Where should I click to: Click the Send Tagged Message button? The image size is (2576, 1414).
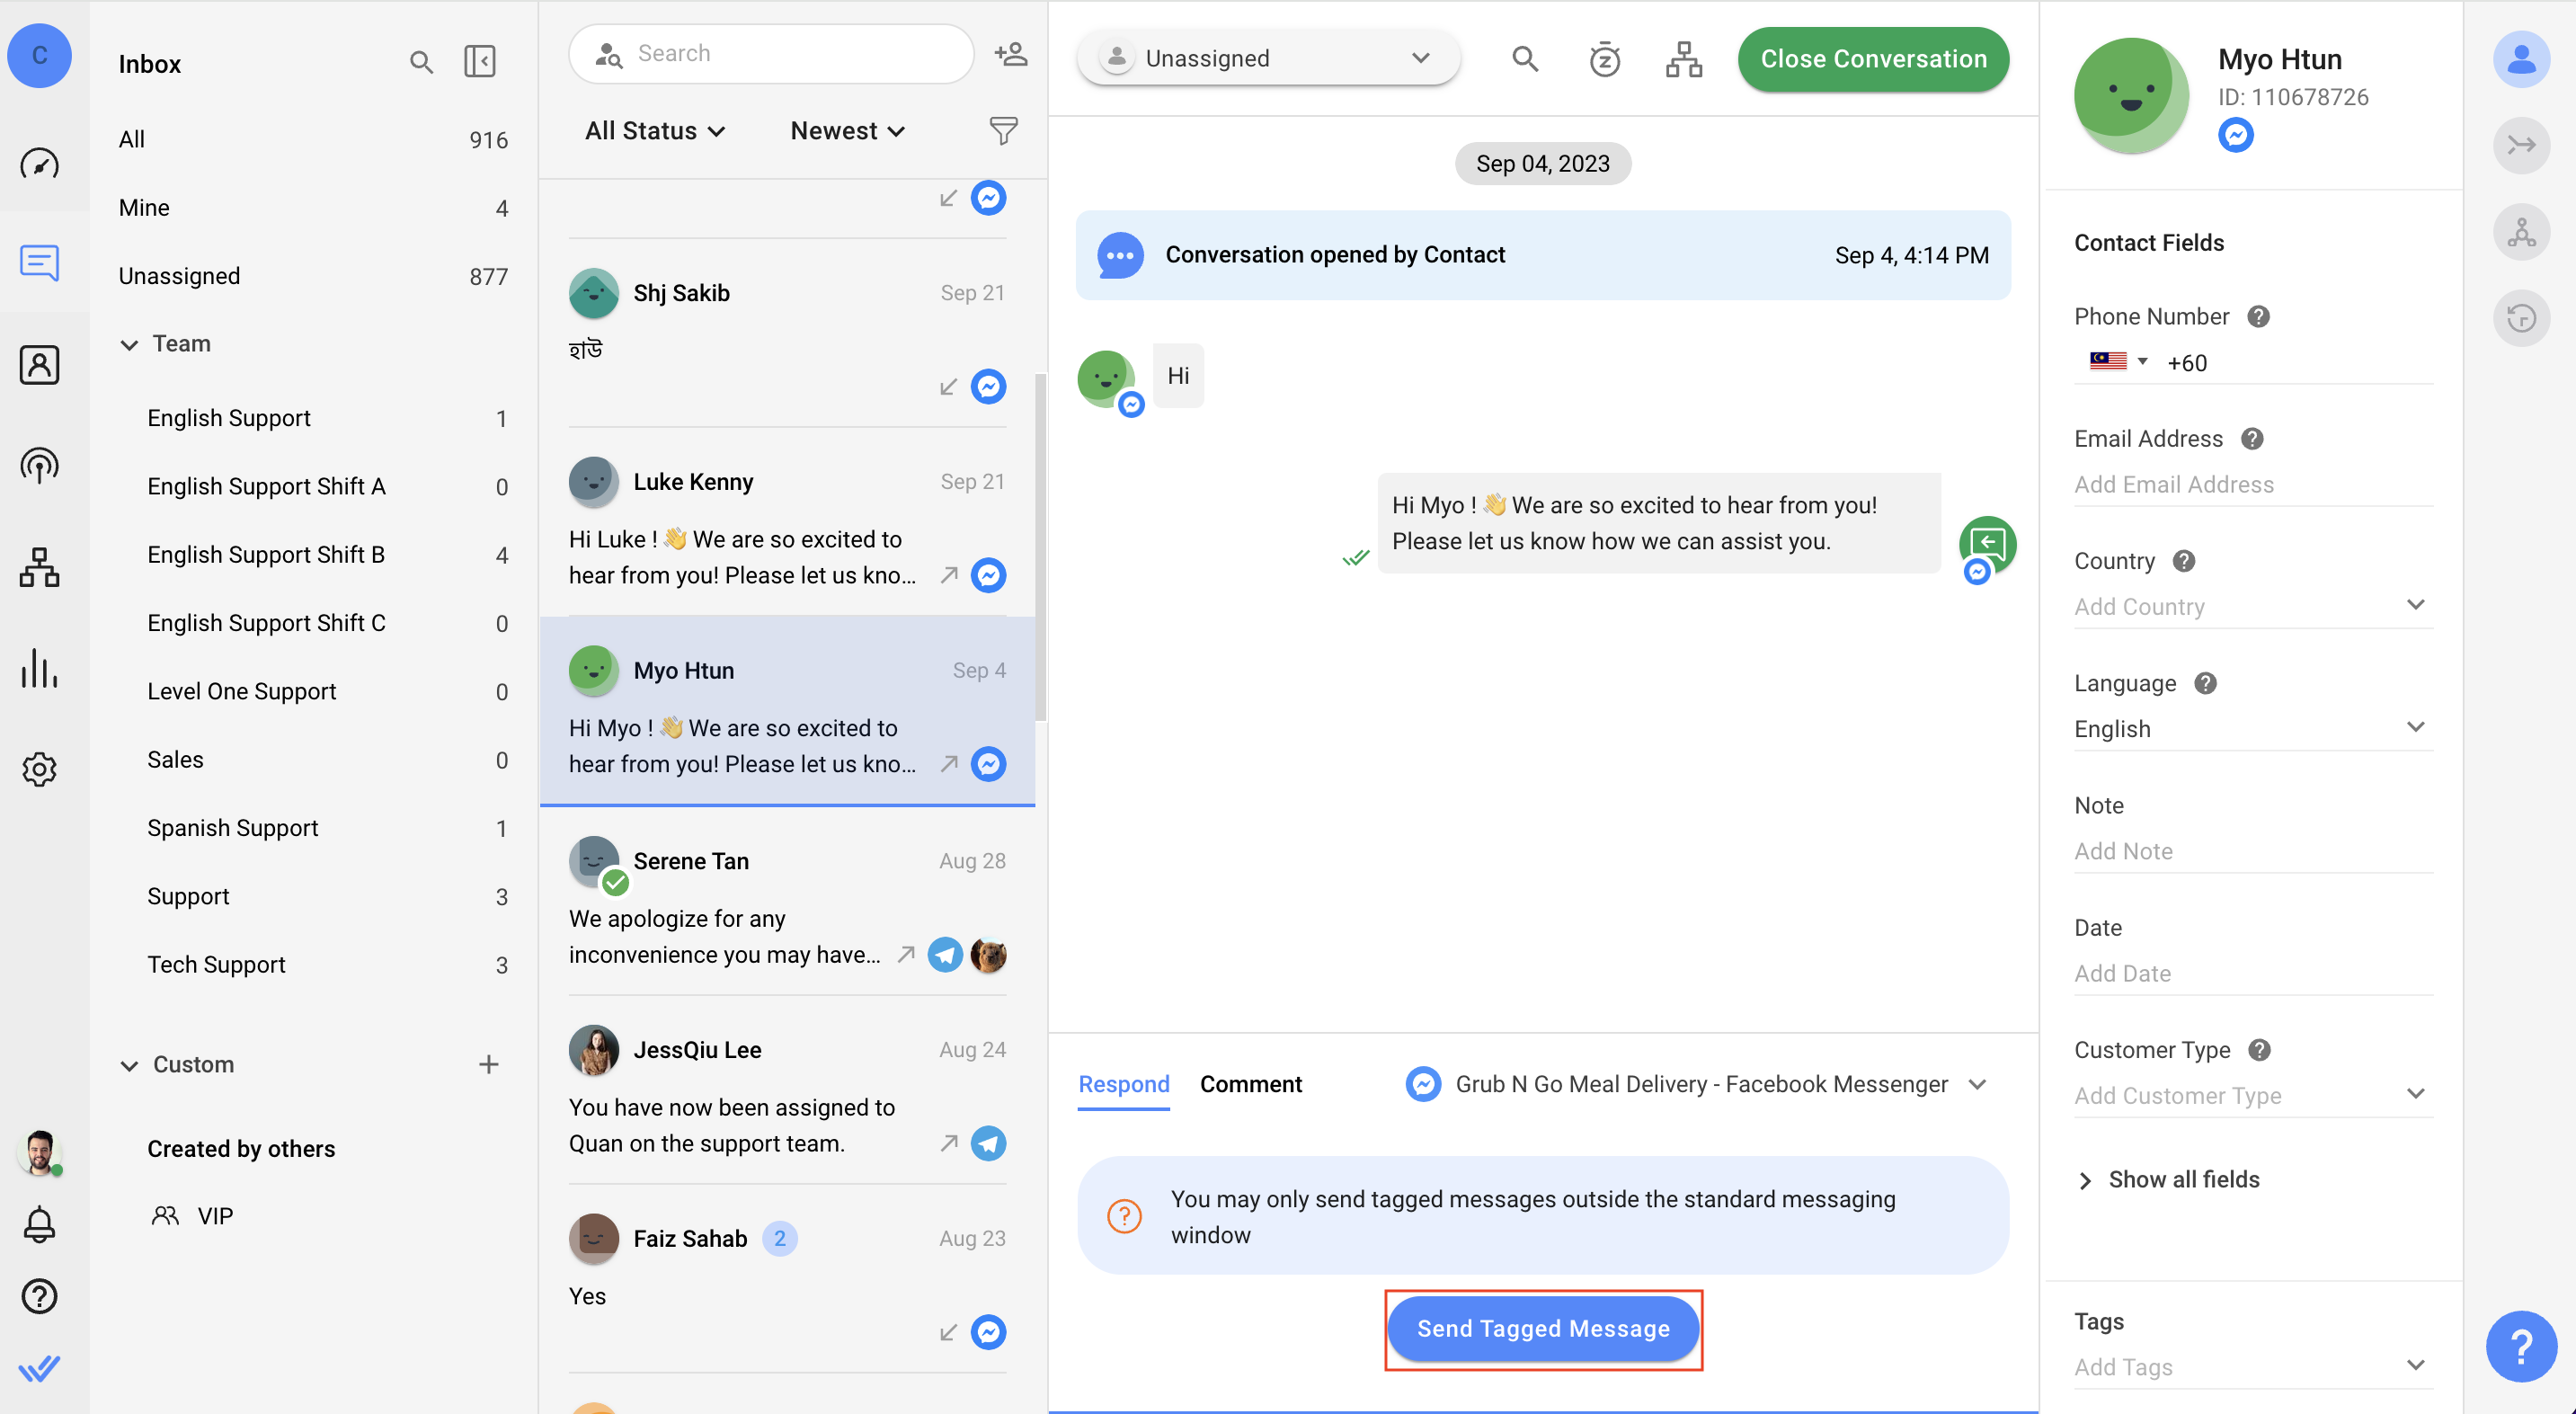pos(1544,1327)
